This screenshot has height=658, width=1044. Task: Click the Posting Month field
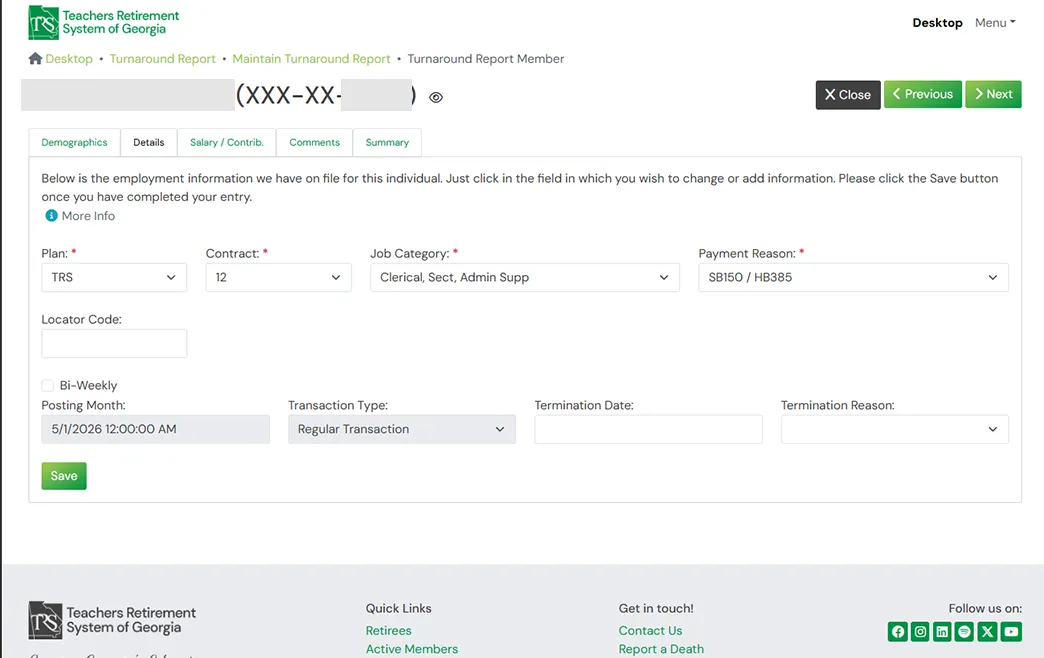click(x=155, y=430)
